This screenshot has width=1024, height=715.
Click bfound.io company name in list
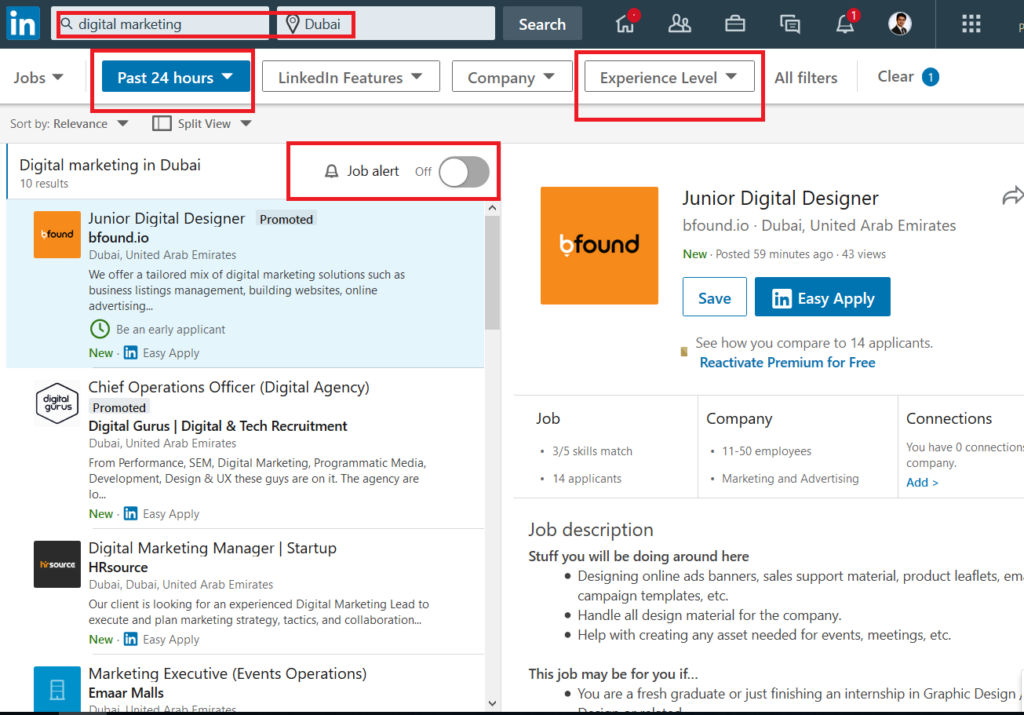click(118, 238)
